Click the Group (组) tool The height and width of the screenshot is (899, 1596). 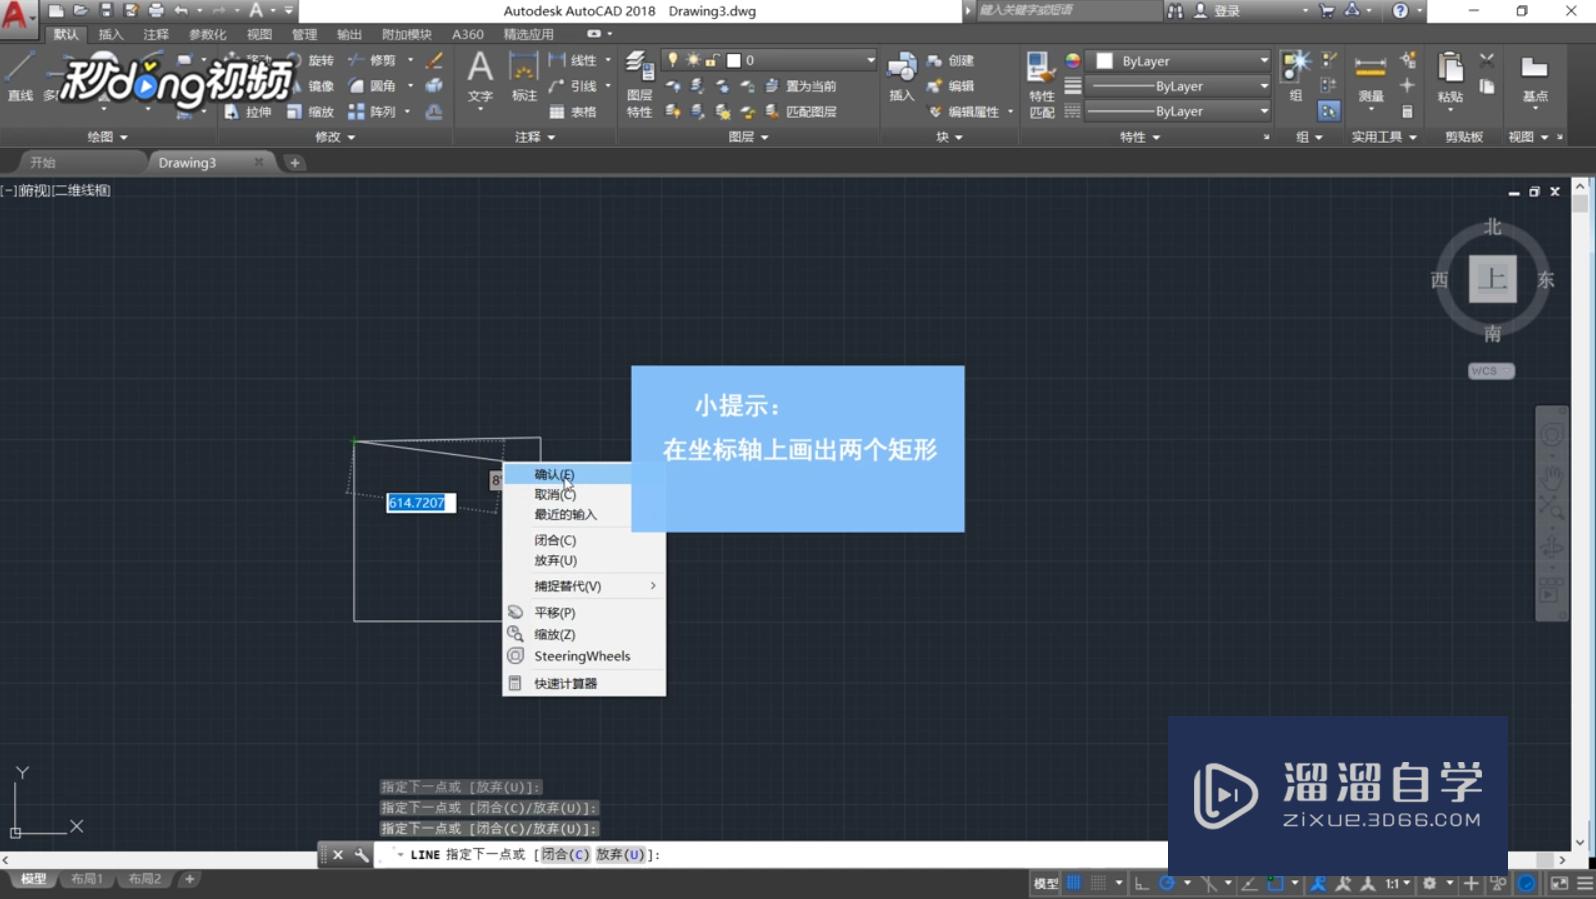point(1296,76)
